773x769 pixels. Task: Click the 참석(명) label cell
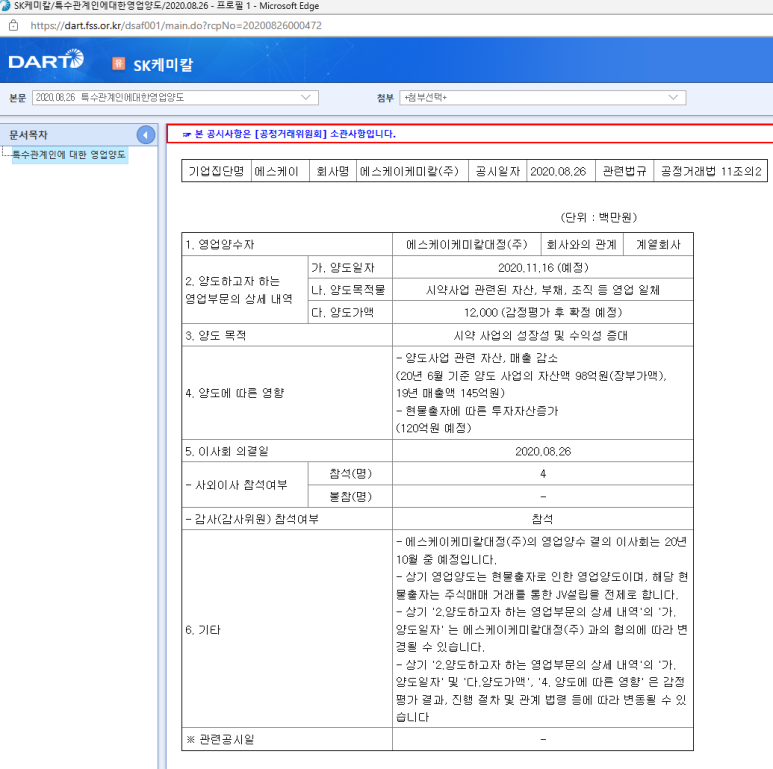coord(350,474)
